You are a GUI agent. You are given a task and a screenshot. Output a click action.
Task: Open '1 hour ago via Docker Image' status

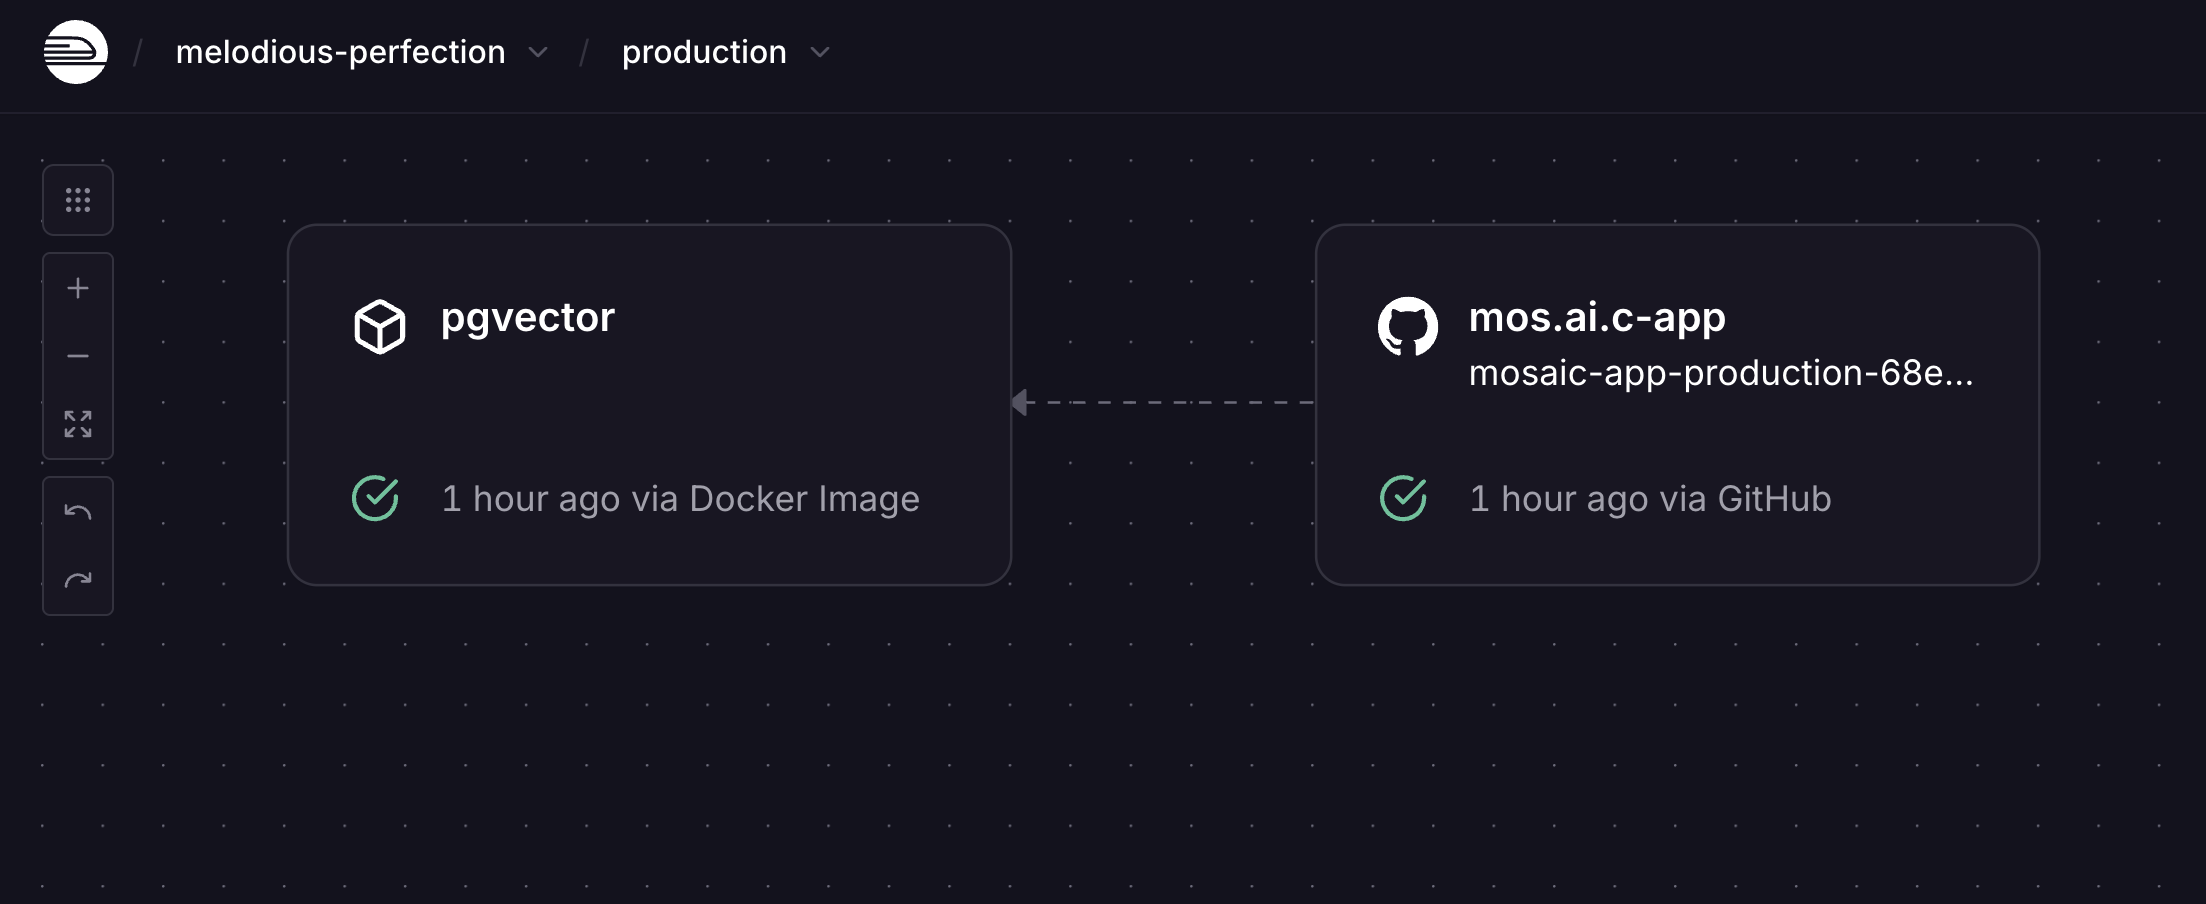pyautogui.click(x=681, y=499)
